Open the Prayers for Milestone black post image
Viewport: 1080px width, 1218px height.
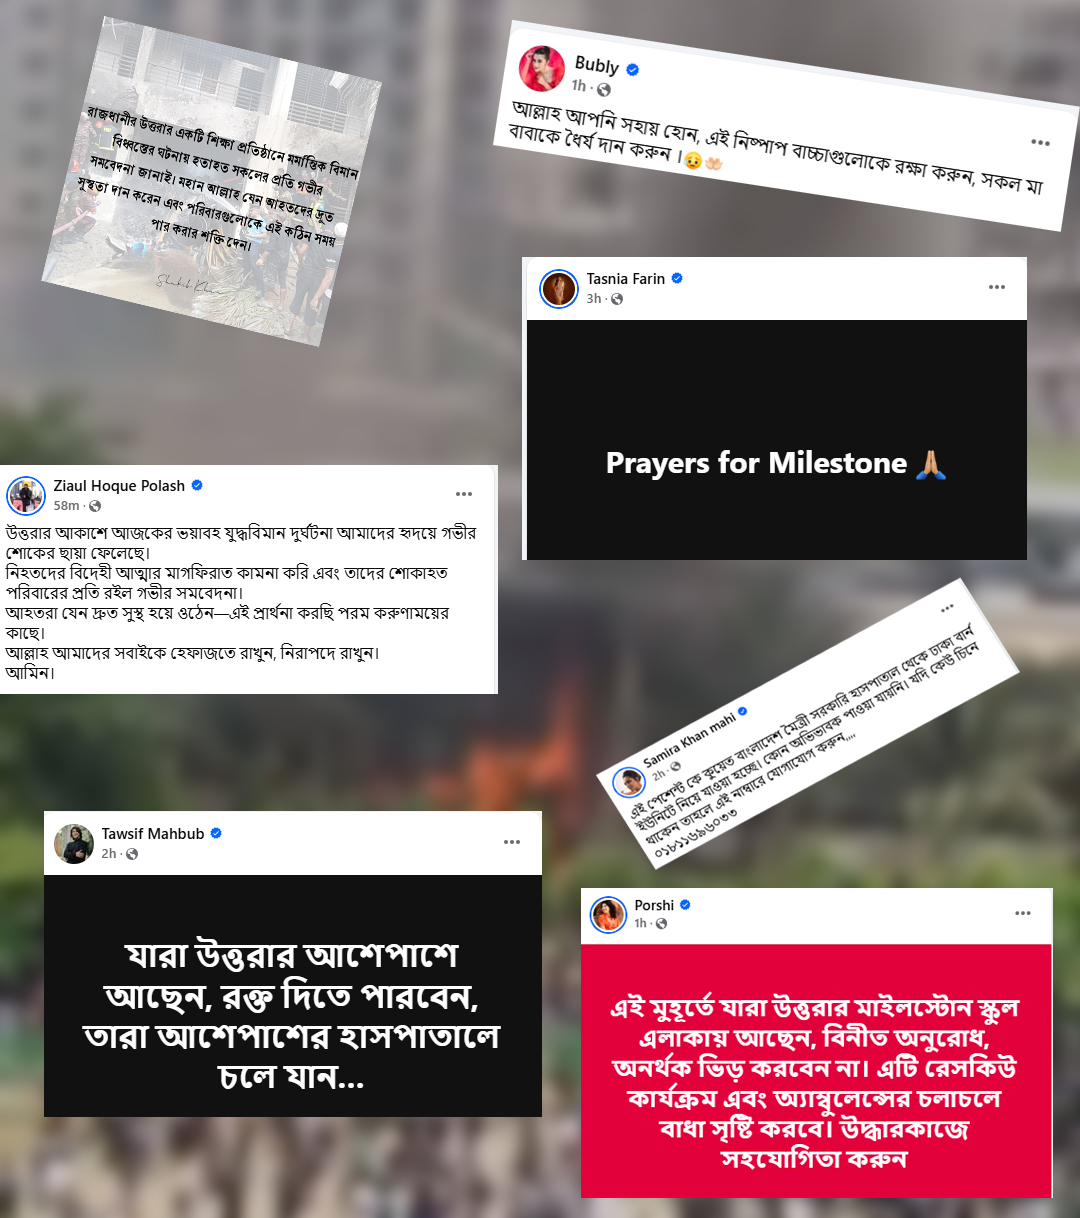[x=777, y=440]
